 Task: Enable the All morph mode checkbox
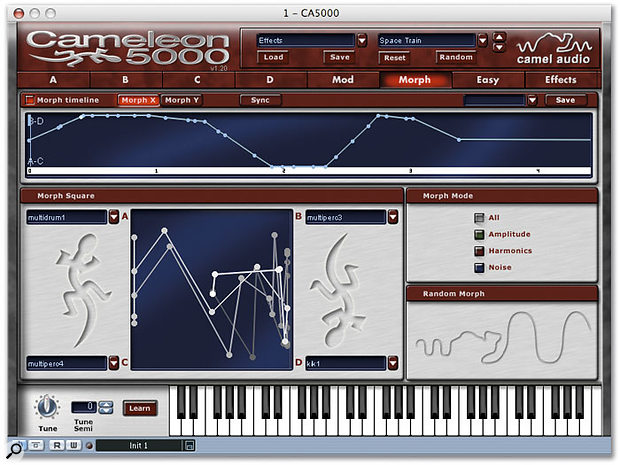[x=479, y=217]
